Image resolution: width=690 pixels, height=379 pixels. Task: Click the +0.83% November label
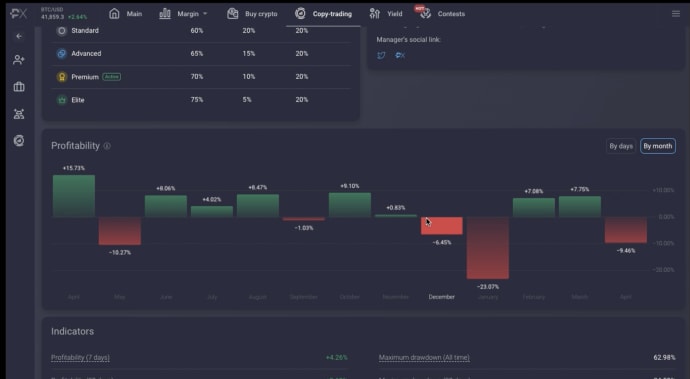pos(396,208)
